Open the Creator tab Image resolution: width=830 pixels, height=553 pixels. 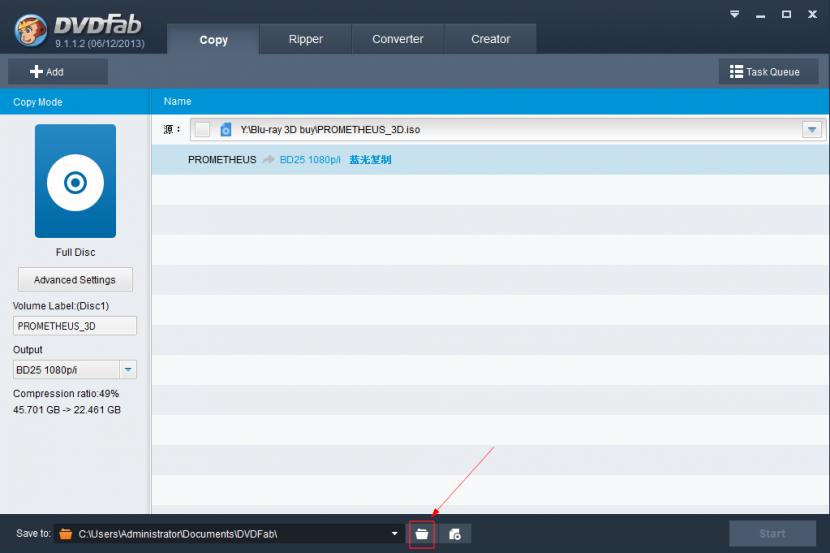[x=490, y=40]
